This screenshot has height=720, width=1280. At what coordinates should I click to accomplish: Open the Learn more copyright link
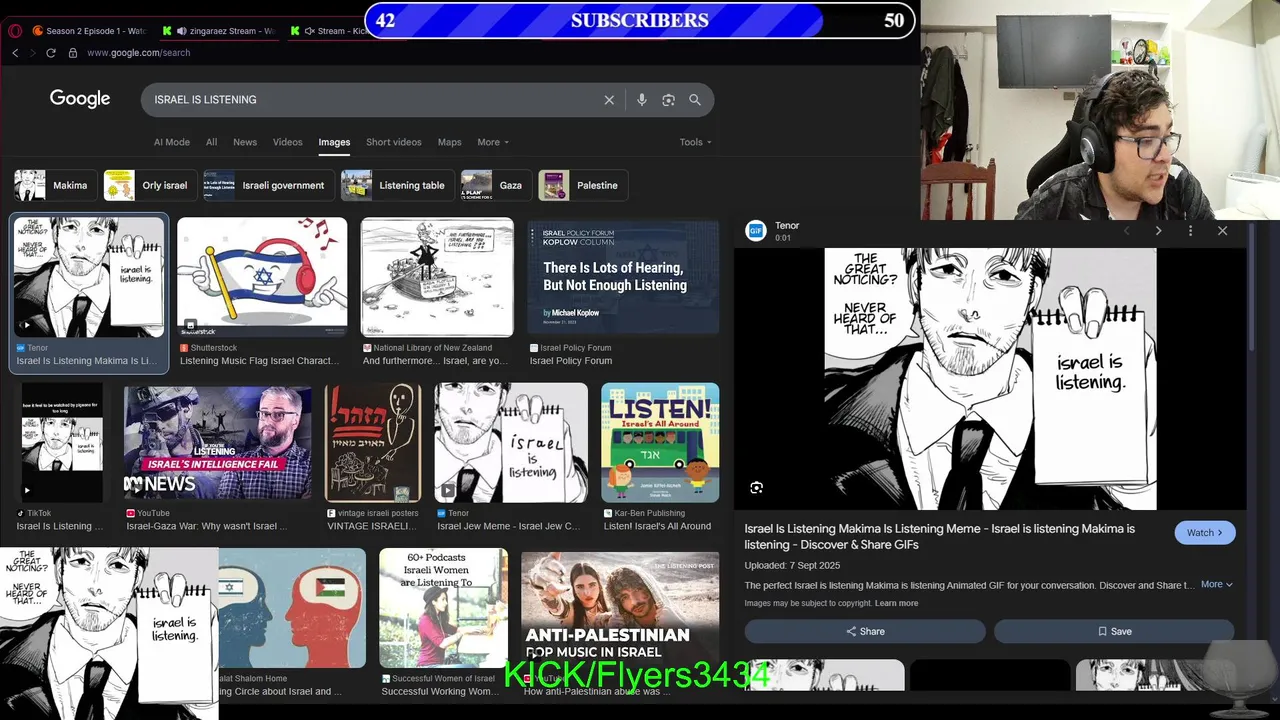896,603
